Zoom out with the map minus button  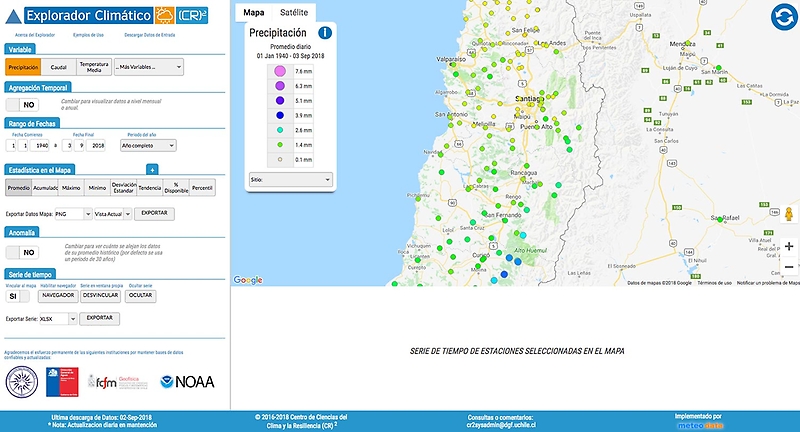tap(789, 267)
